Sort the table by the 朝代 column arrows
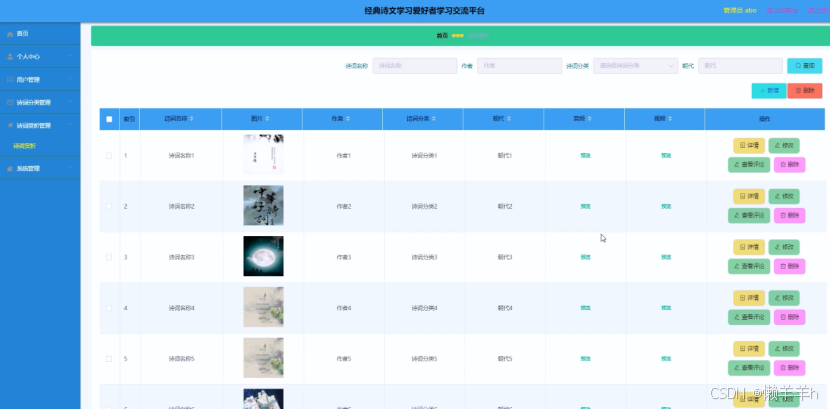 [x=509, y=119]
